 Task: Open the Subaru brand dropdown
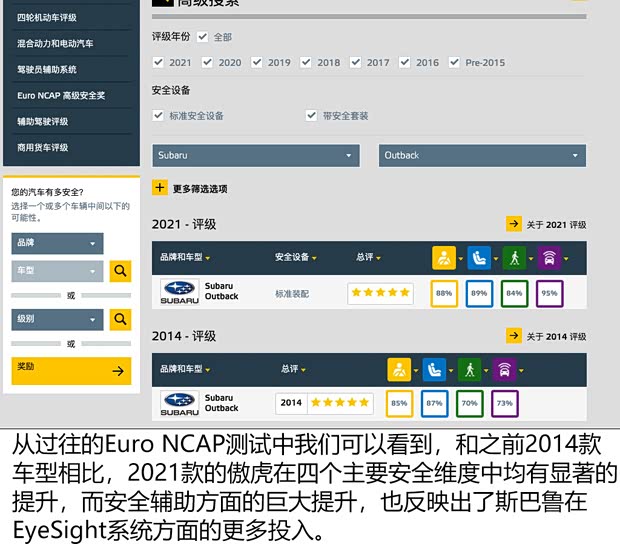(255, 155)
